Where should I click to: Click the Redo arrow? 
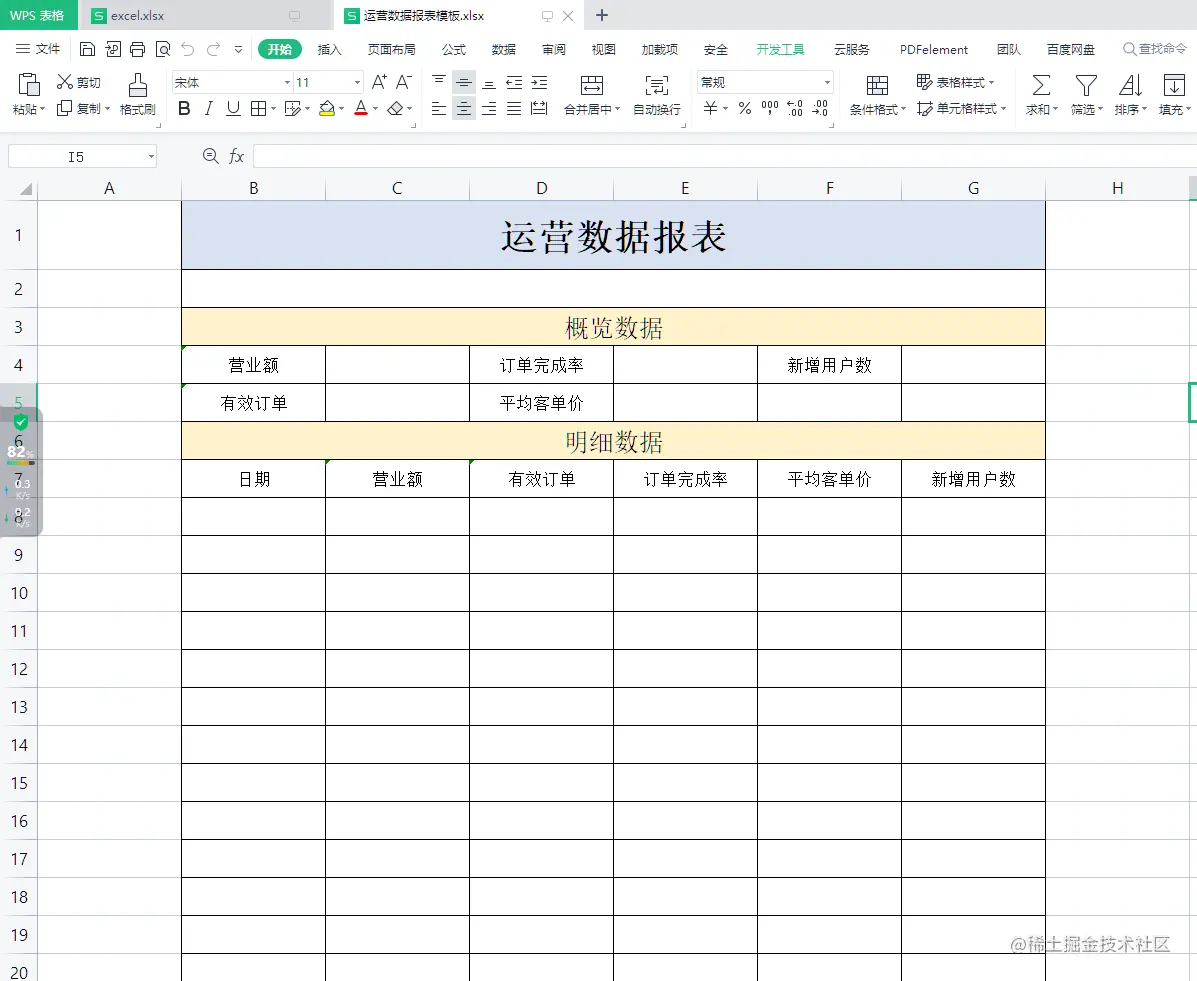click(213, 50)
